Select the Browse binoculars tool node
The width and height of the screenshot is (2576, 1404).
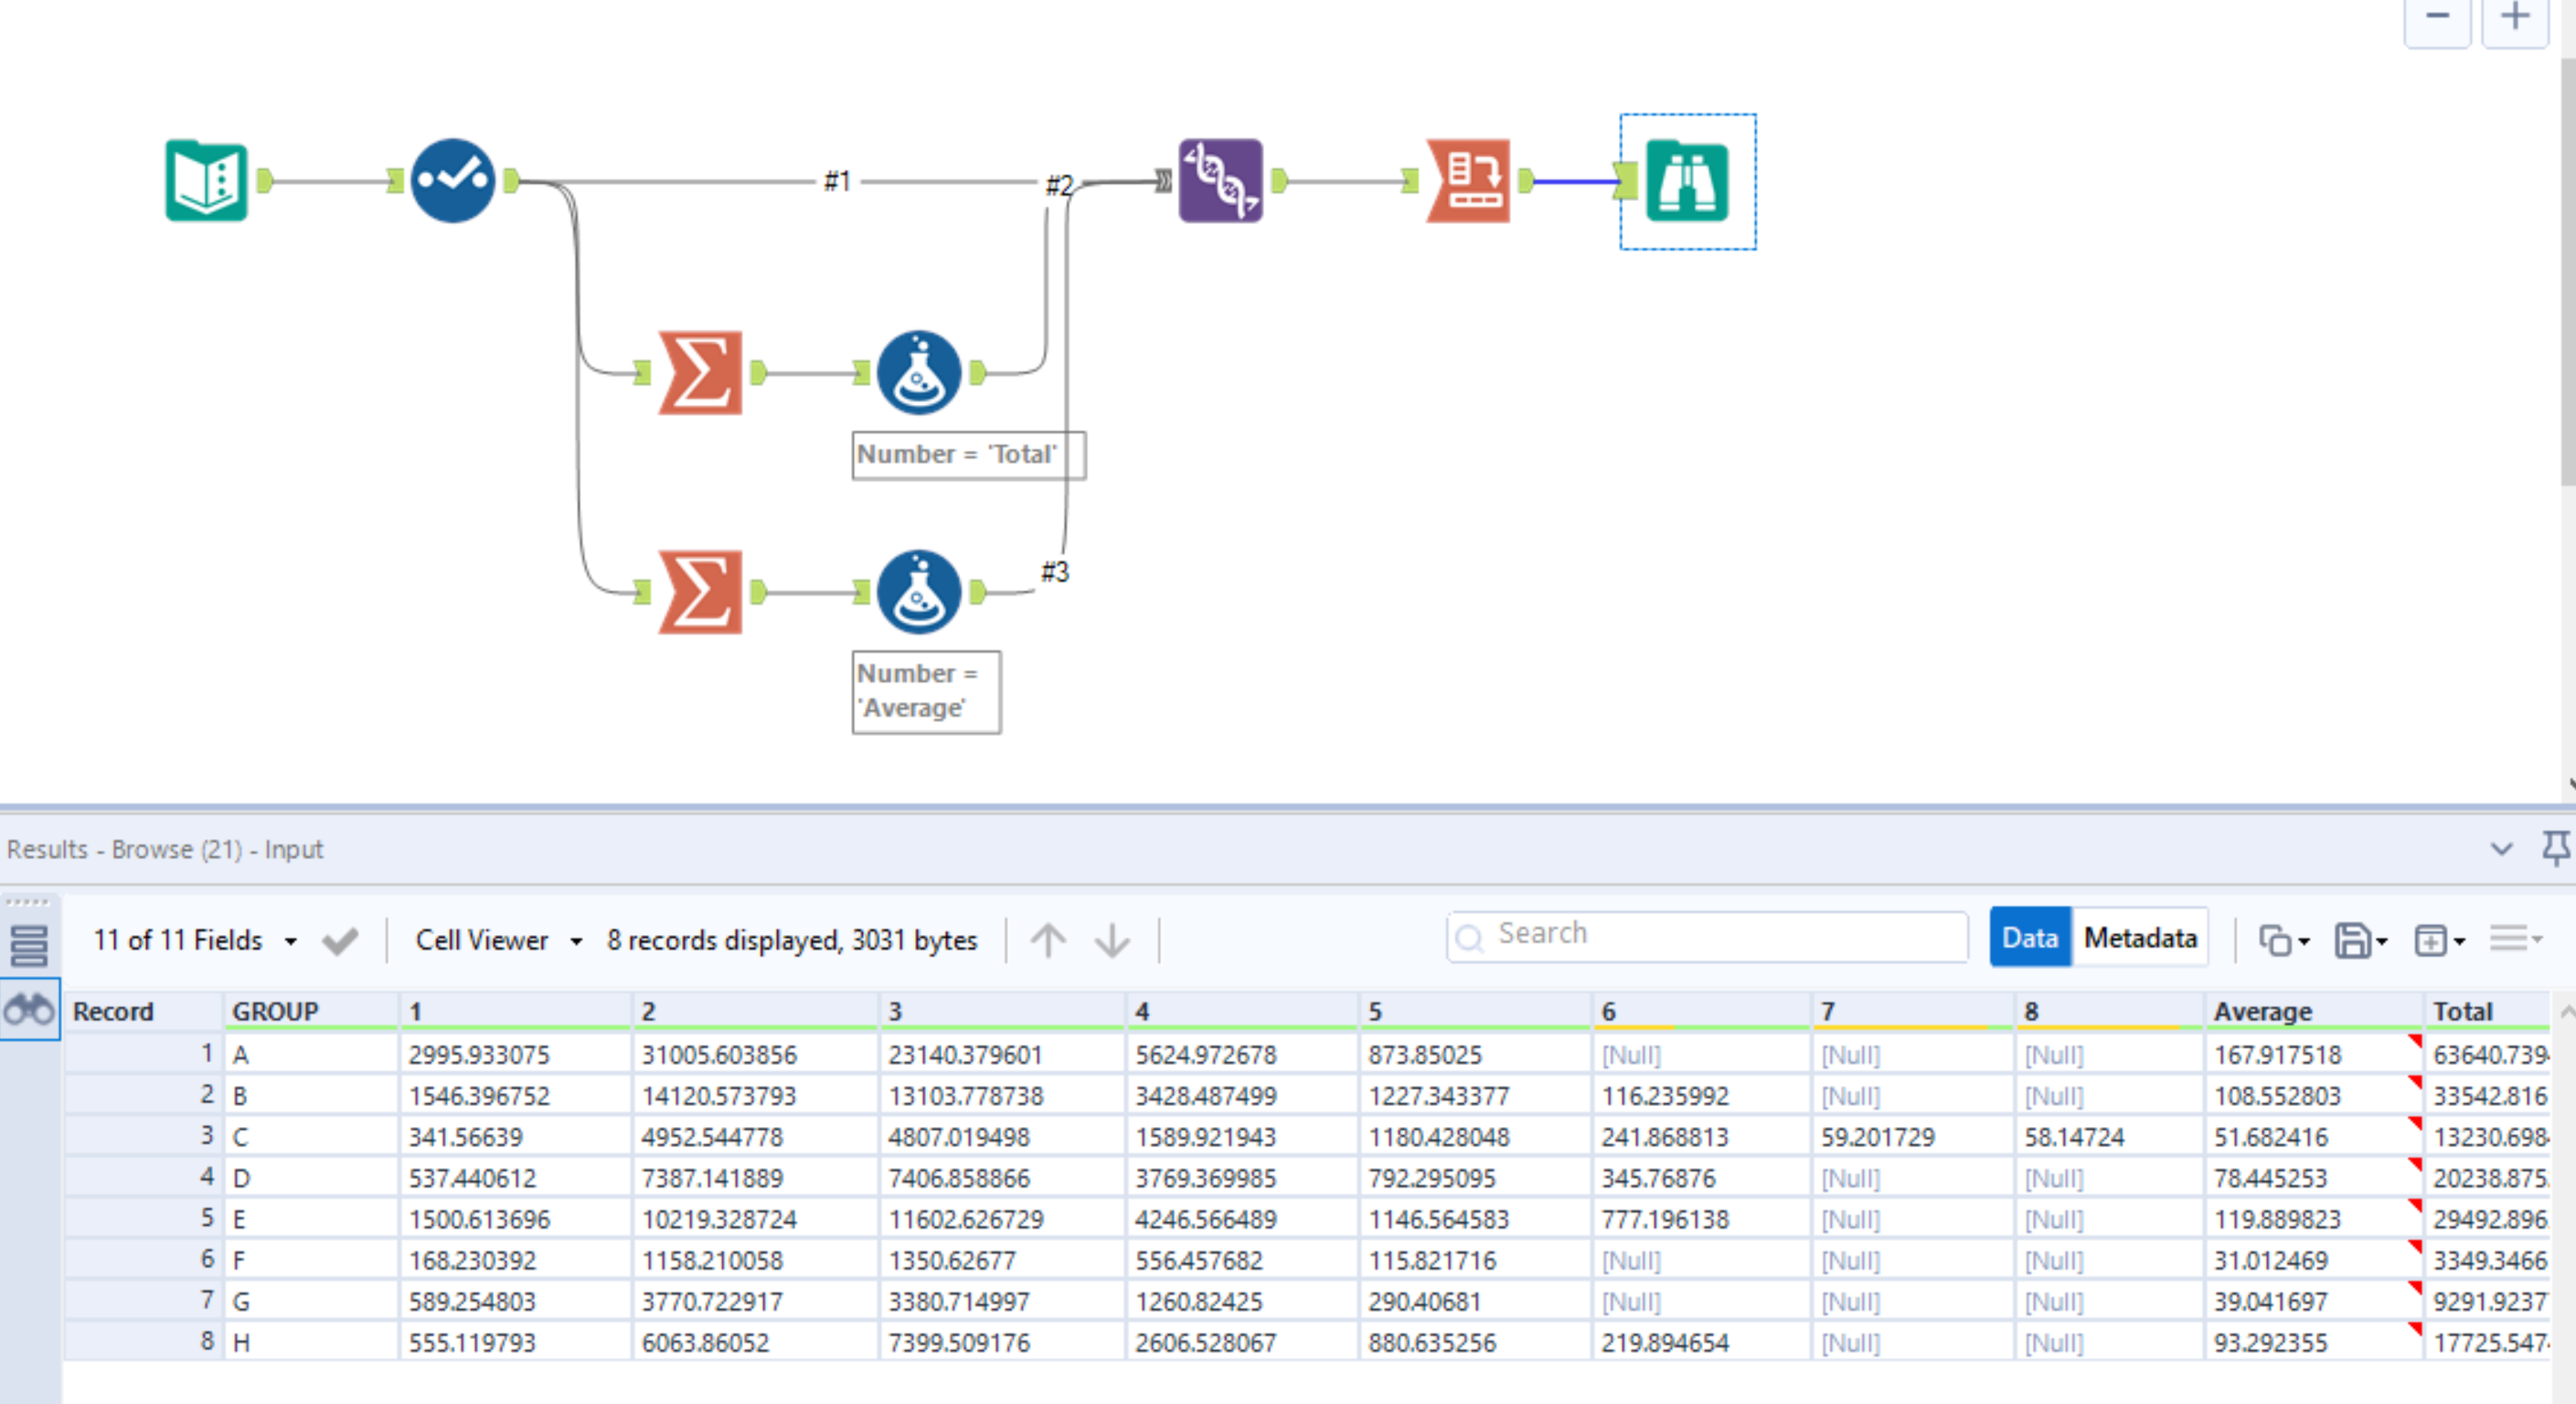click(x=1687, y=181)
